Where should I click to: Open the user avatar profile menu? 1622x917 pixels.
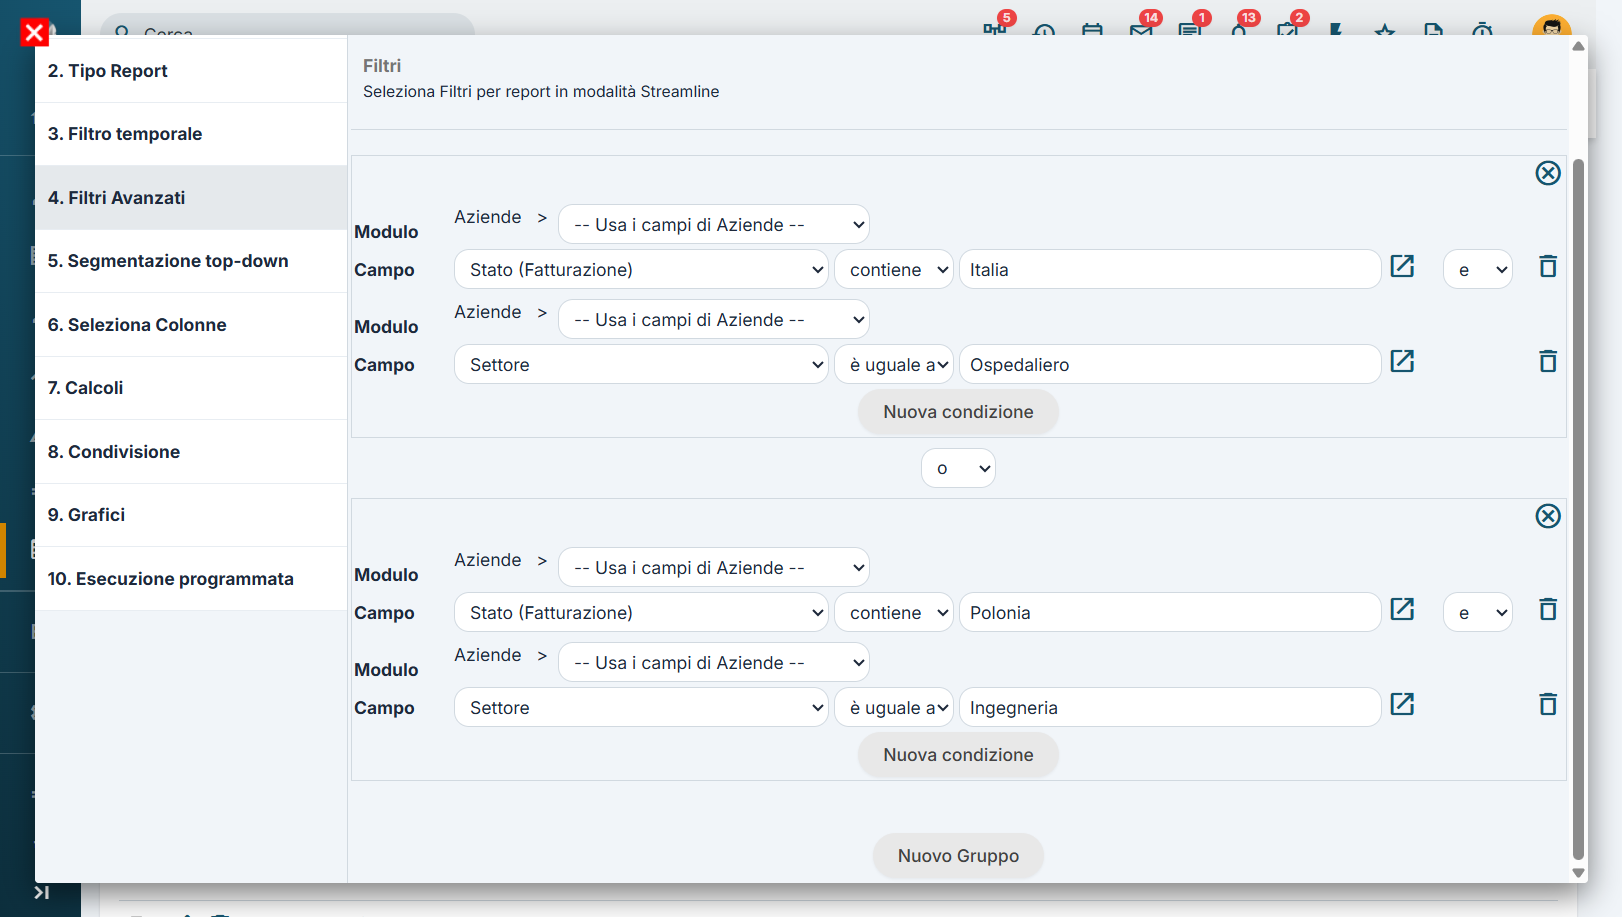[1551, 26]
